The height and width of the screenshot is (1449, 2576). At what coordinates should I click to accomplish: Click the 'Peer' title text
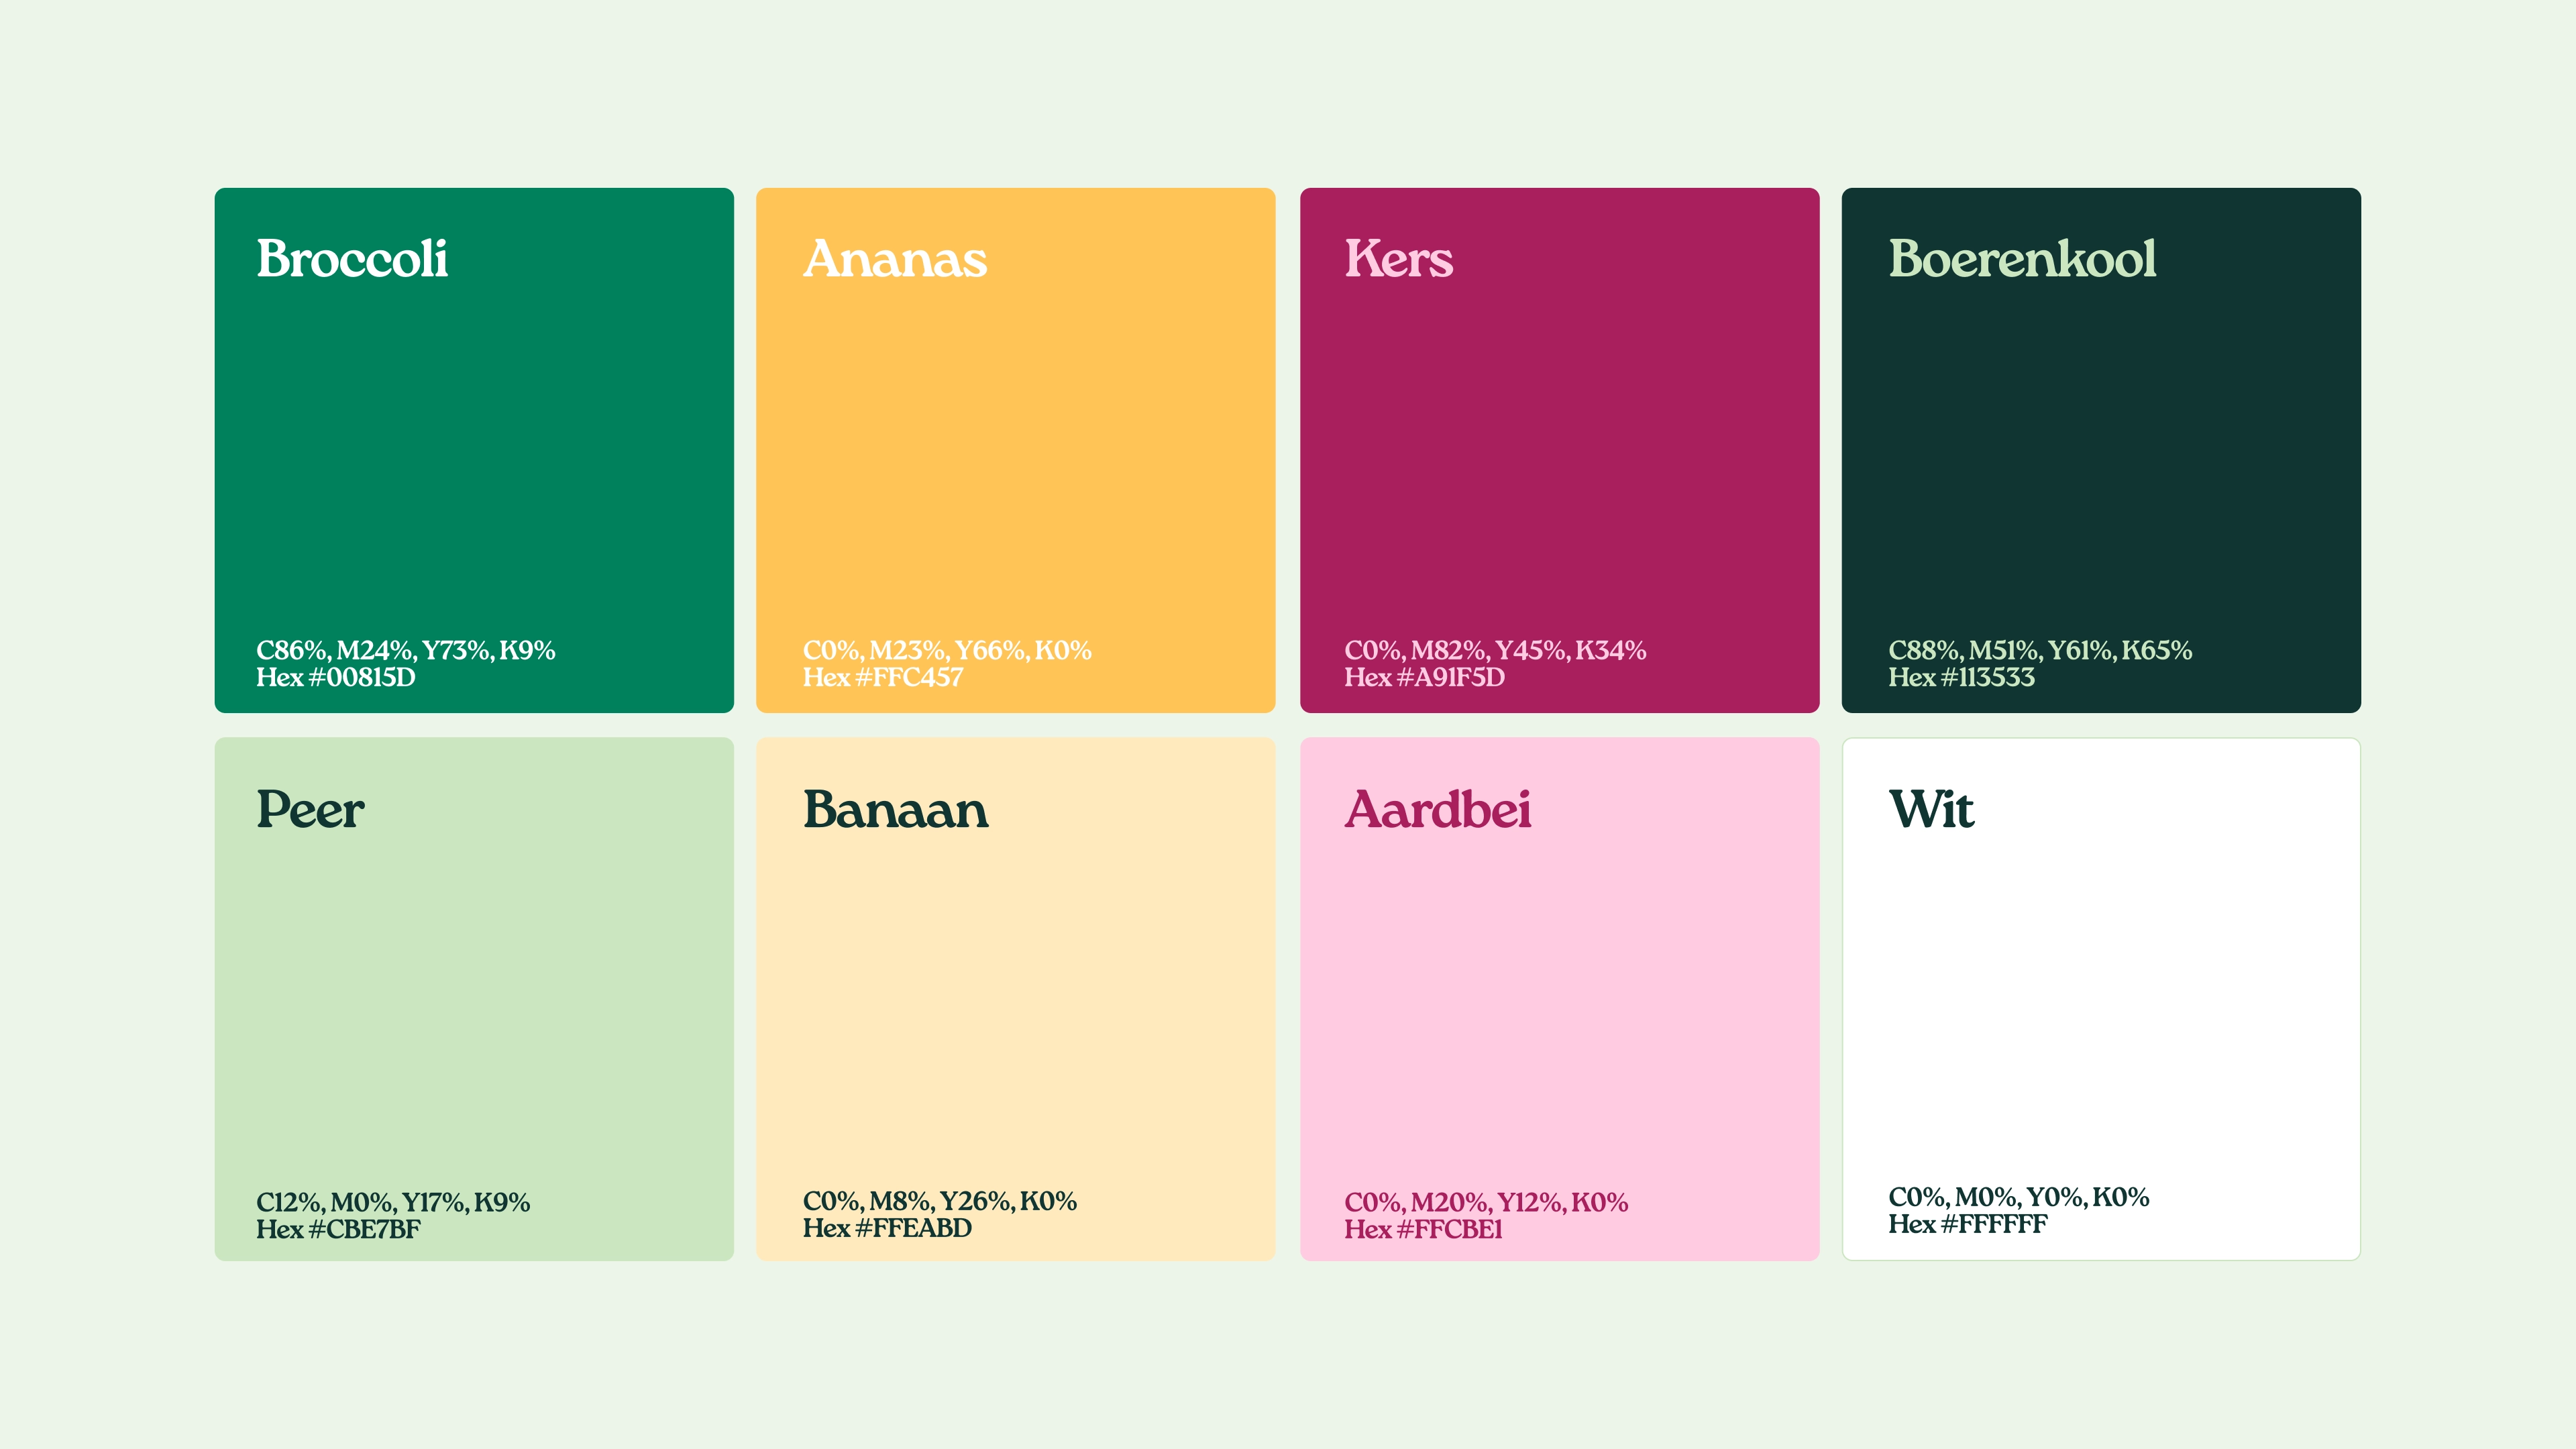[310, 809]
